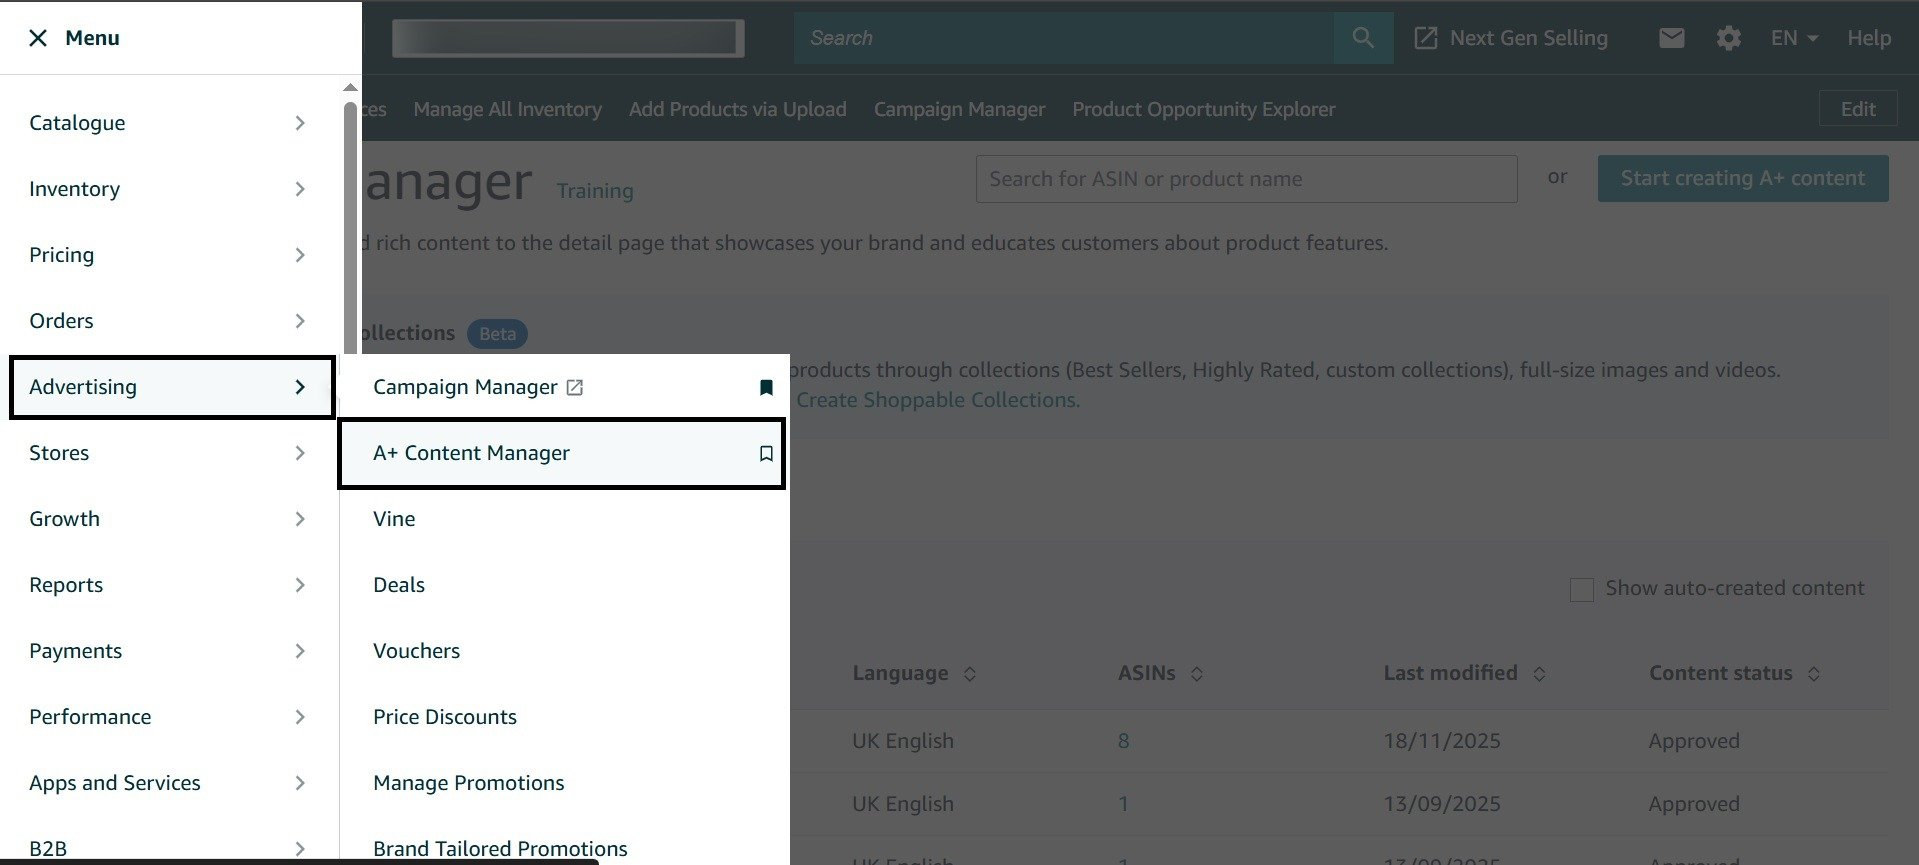Click the Beta badge beside collections

coord(497,333)
